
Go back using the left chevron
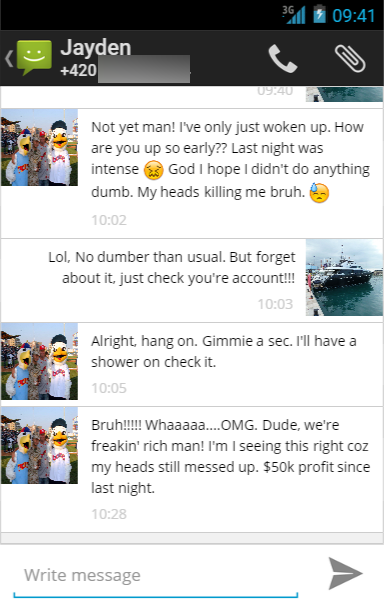[x=9, y=58]
